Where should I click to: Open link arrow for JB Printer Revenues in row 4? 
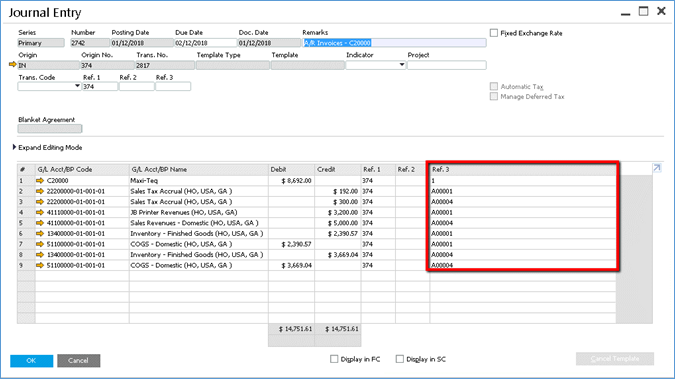pos(40,212)
